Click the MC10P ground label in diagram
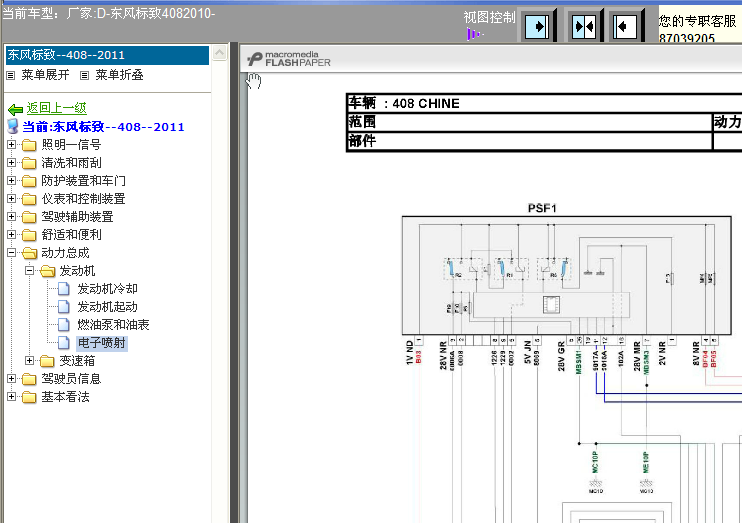The width and height of the screenshot is (742, 523). [x=595, y=462]
